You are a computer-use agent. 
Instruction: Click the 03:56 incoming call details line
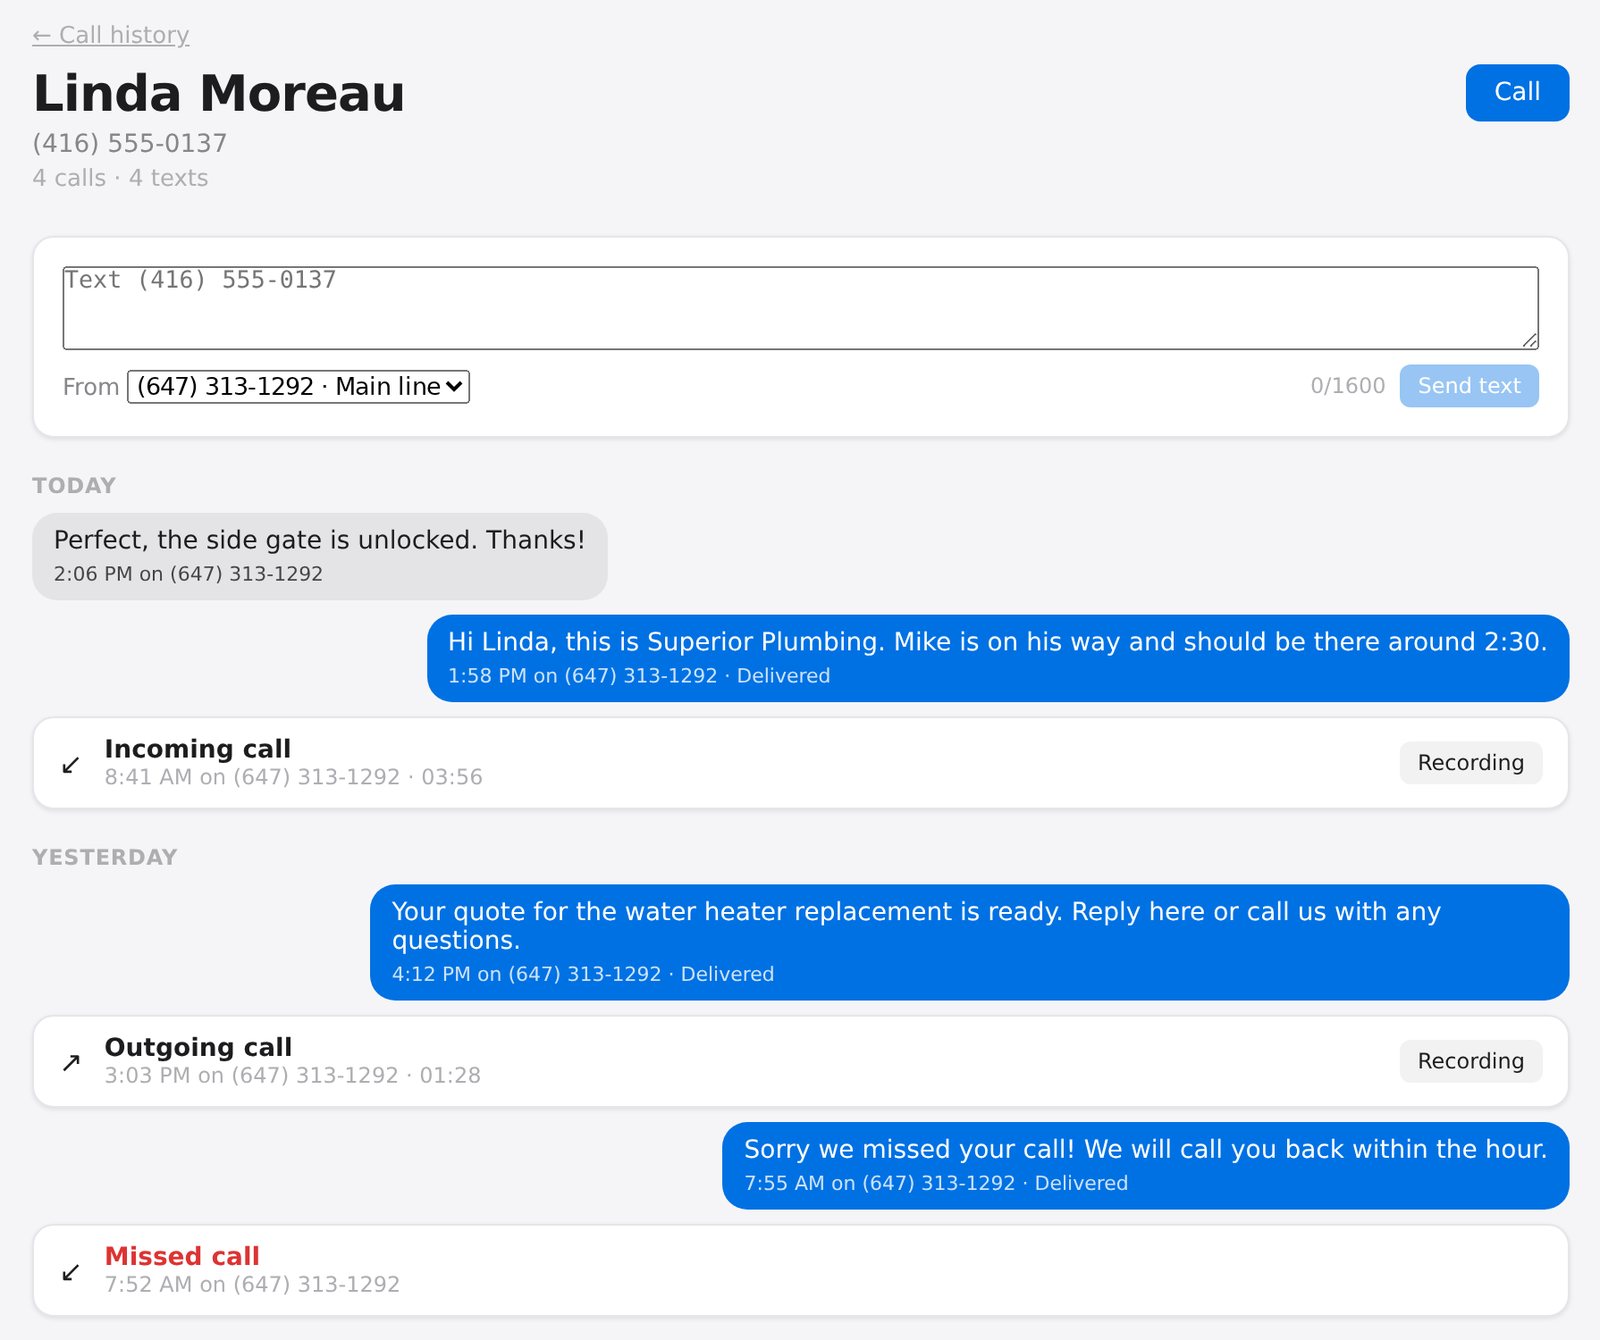click(294, 777)
